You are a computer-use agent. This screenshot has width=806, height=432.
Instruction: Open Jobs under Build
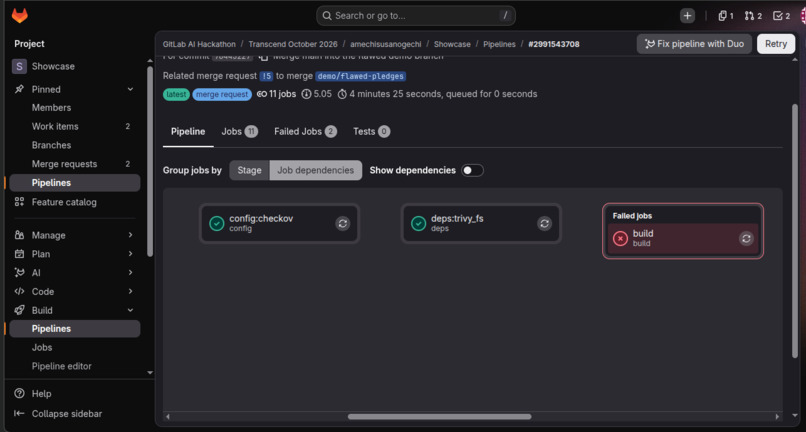(75, 348)
